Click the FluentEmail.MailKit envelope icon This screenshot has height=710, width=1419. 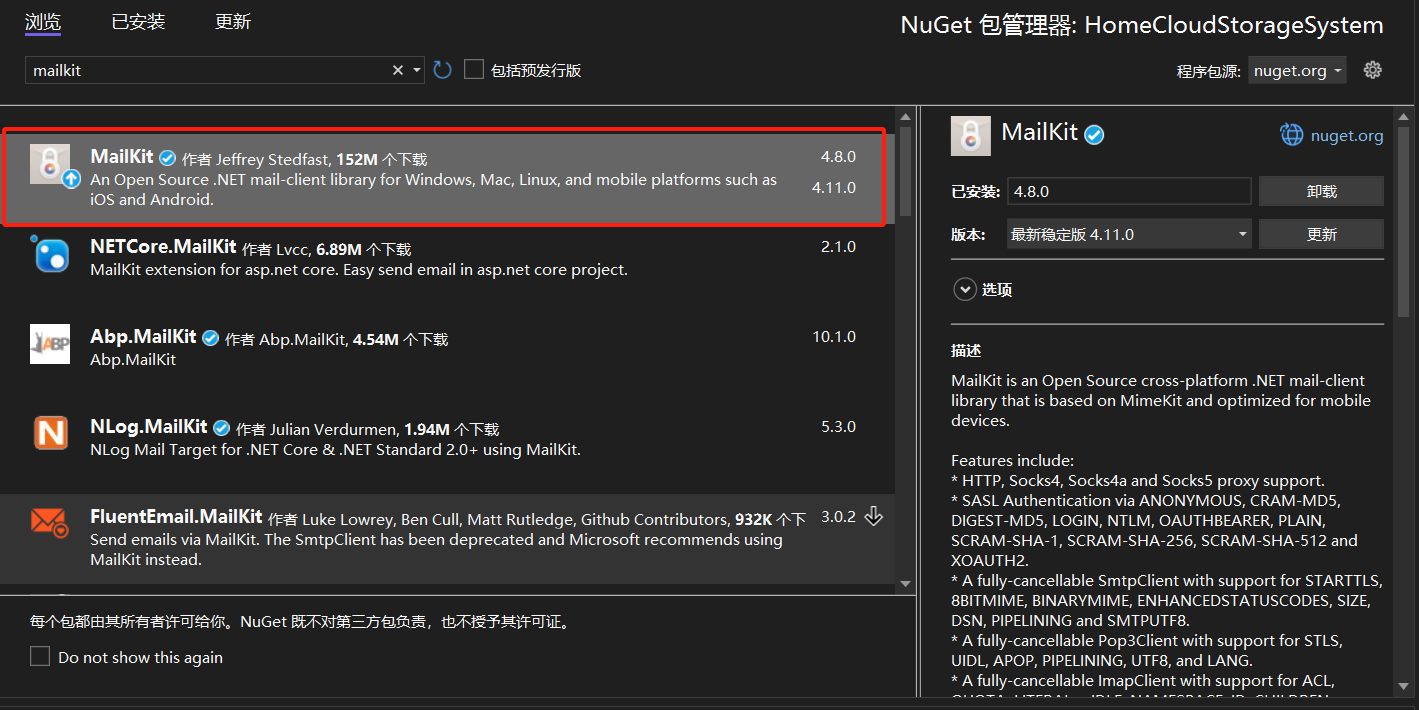click(x=50, y=523)
